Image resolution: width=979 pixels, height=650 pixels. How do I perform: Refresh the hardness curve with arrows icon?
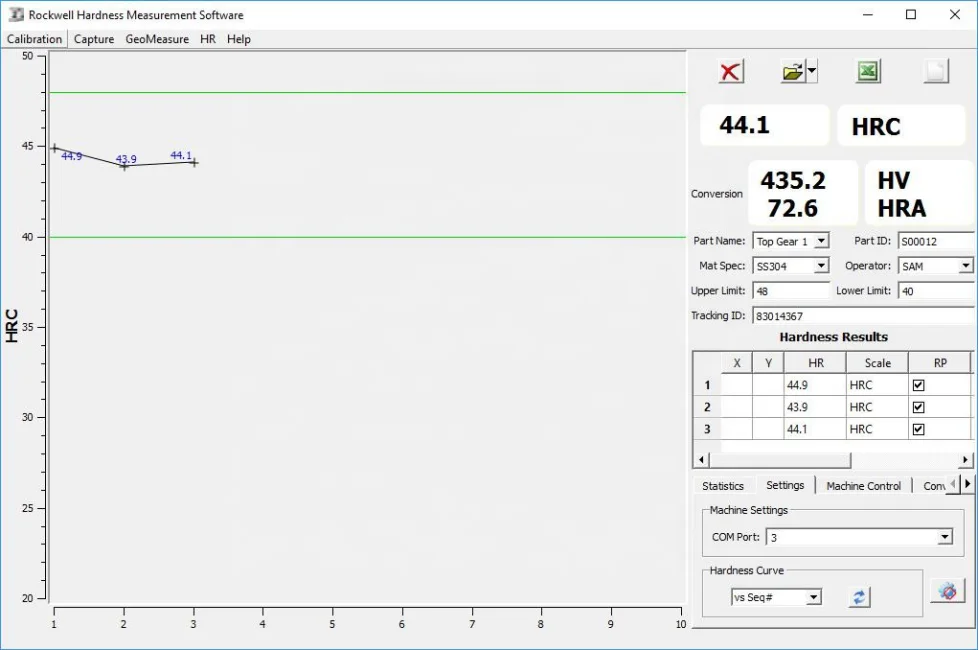(x=859, y=597)
